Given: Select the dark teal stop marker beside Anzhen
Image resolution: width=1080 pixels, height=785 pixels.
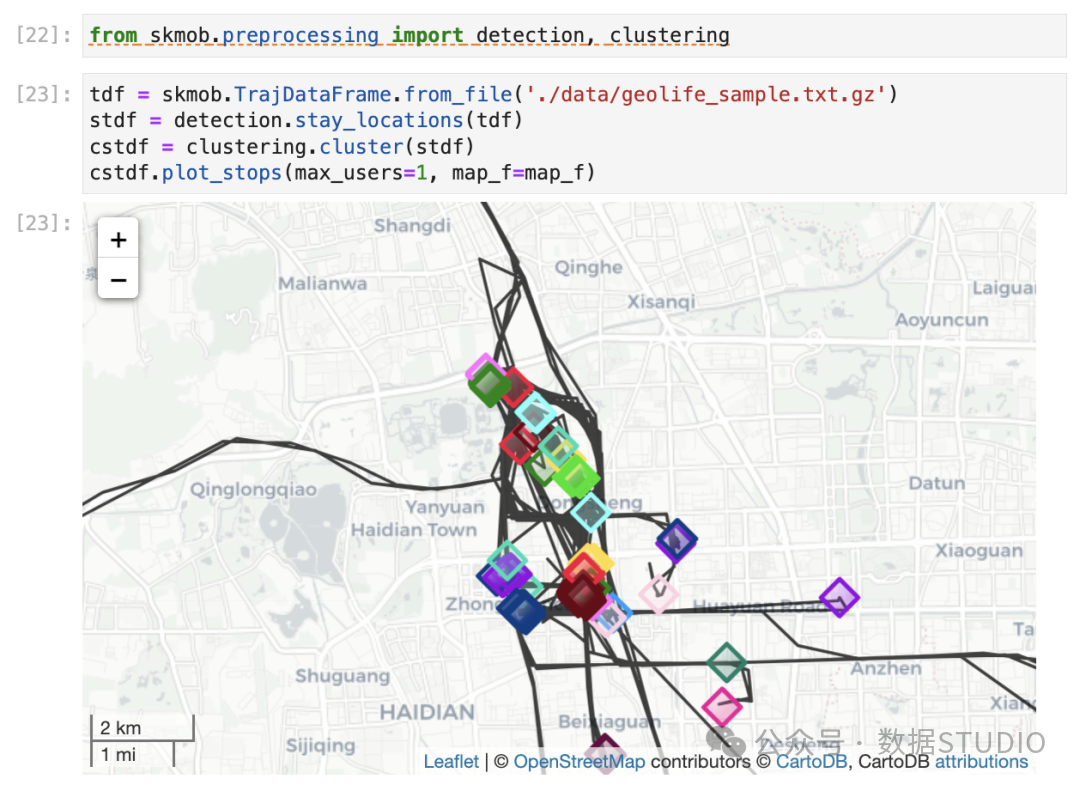Looking at the screenshot, I should [x=727, y=662].
